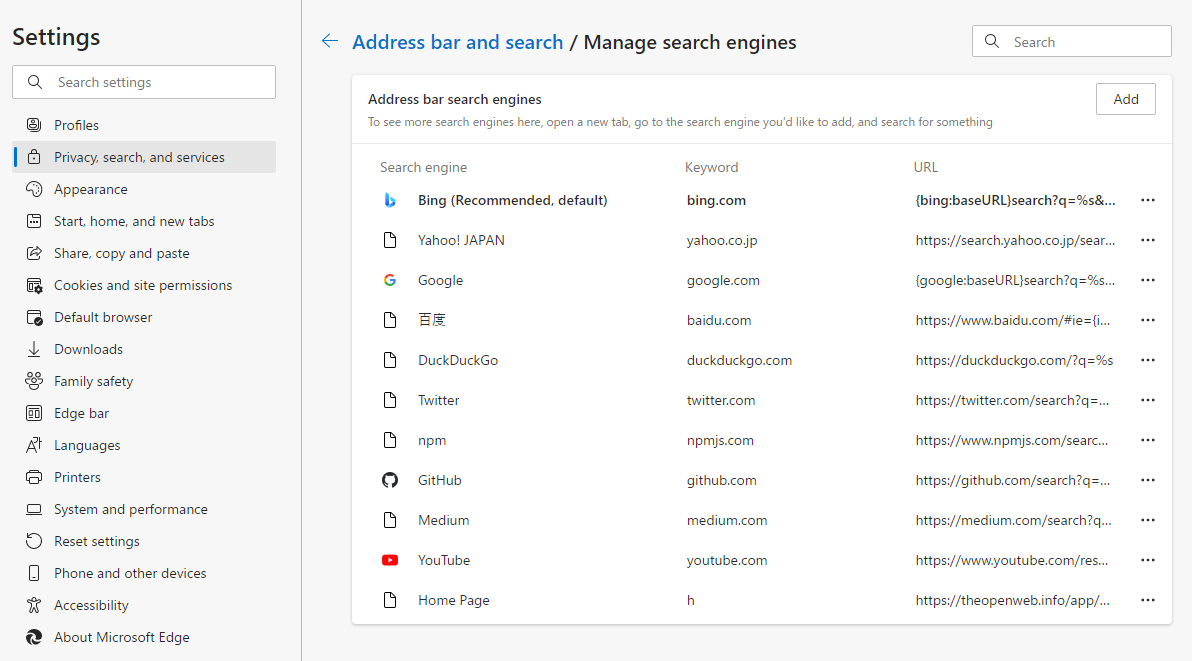Click the Family safety icon

point(34,381)
